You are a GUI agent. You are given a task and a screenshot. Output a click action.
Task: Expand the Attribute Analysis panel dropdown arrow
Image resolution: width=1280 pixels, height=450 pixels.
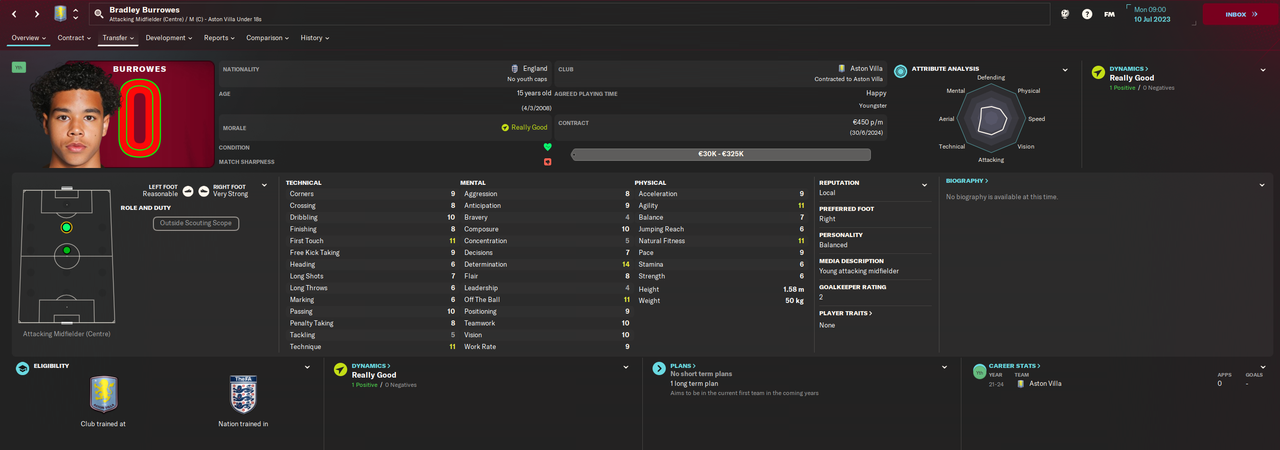1066,71
